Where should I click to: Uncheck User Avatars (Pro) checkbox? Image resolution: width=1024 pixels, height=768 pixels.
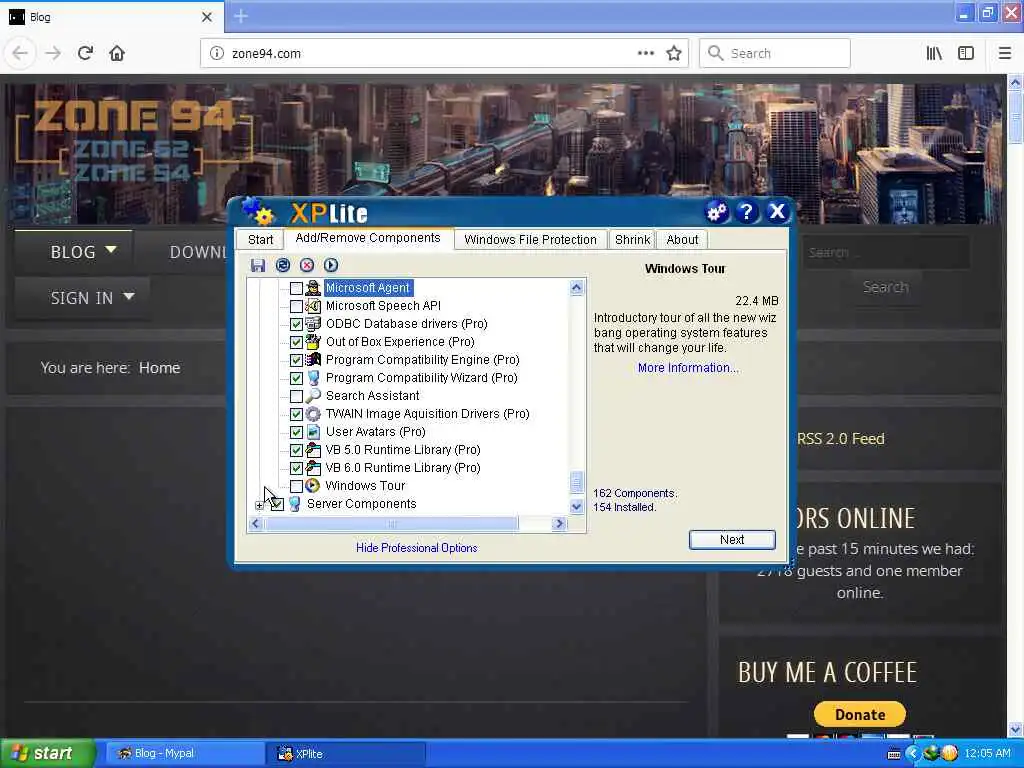pyautogui.click(x=296, y=432)
